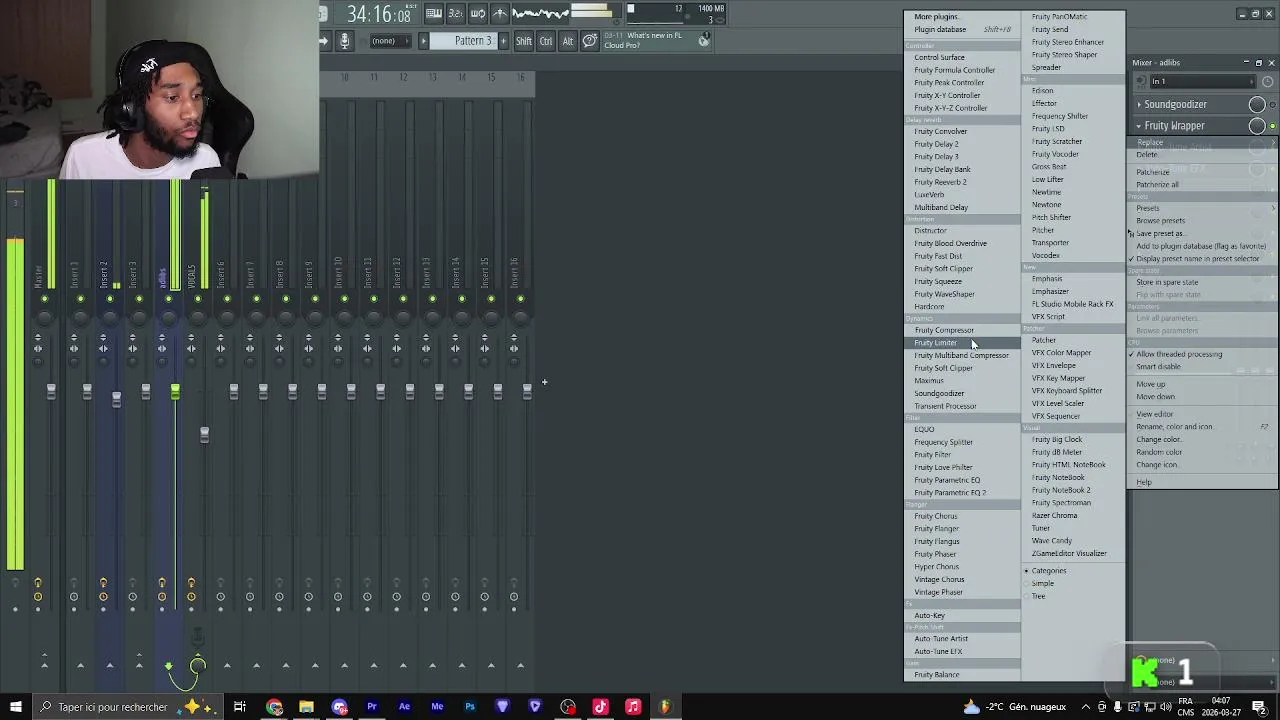
Task: Select Fruity Limiter in plugin list
Action: (962, 343)
